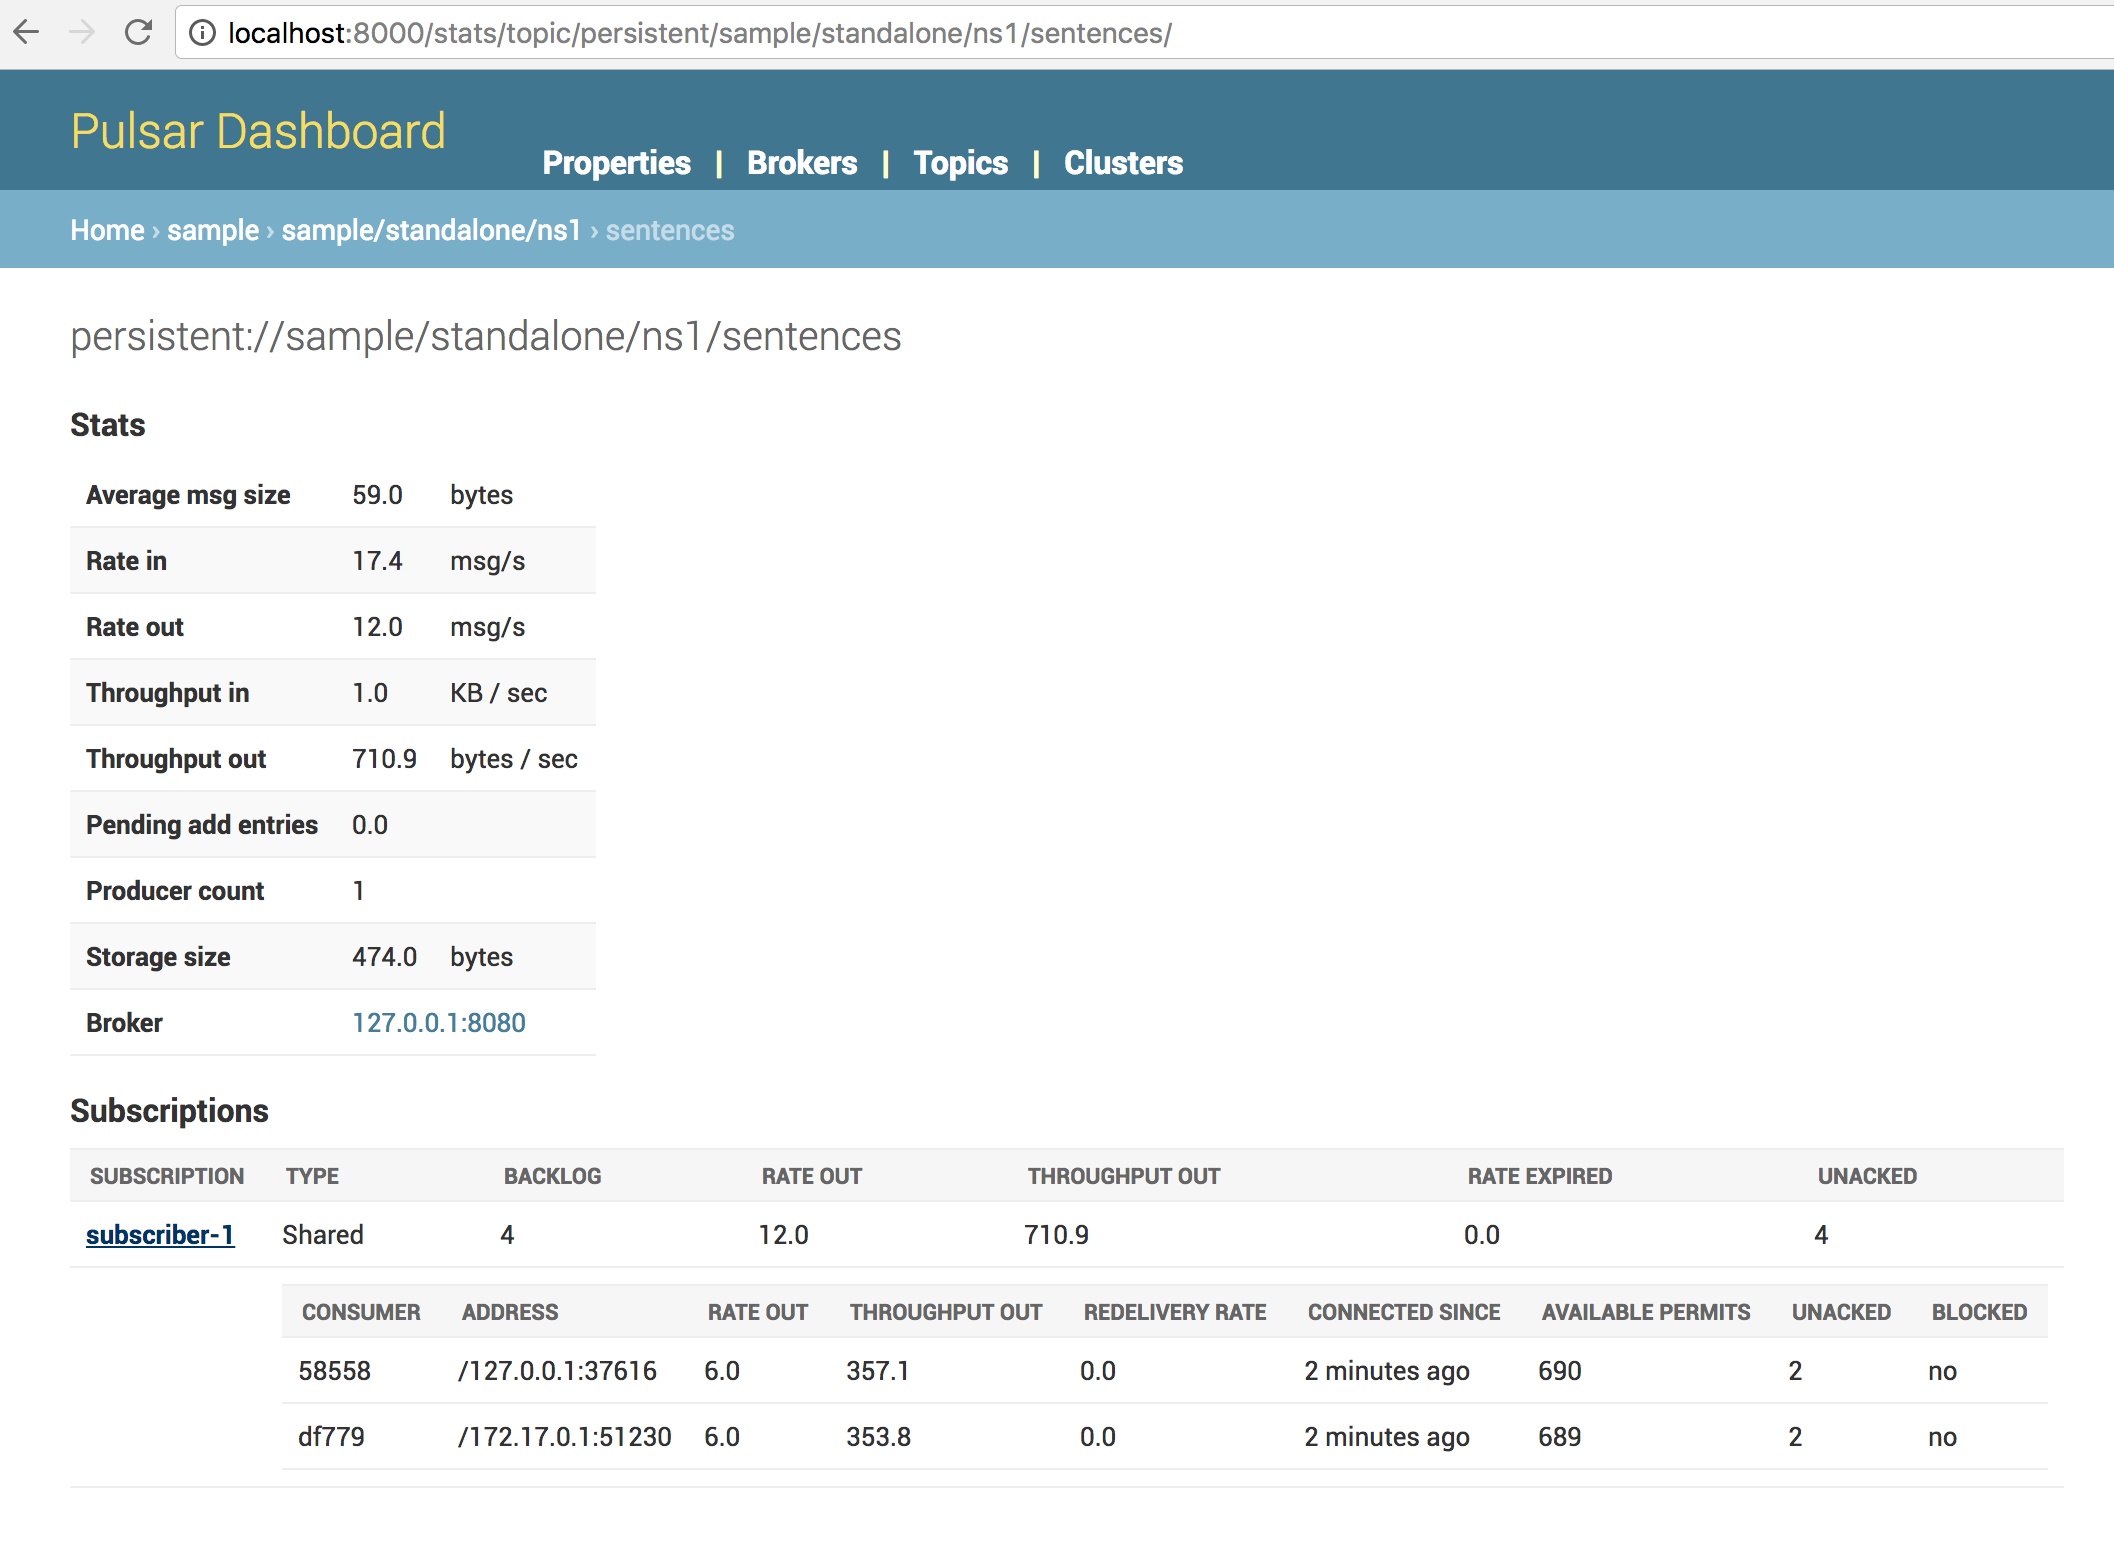Navigate to sample breadcrumb link

click(212, 230)
